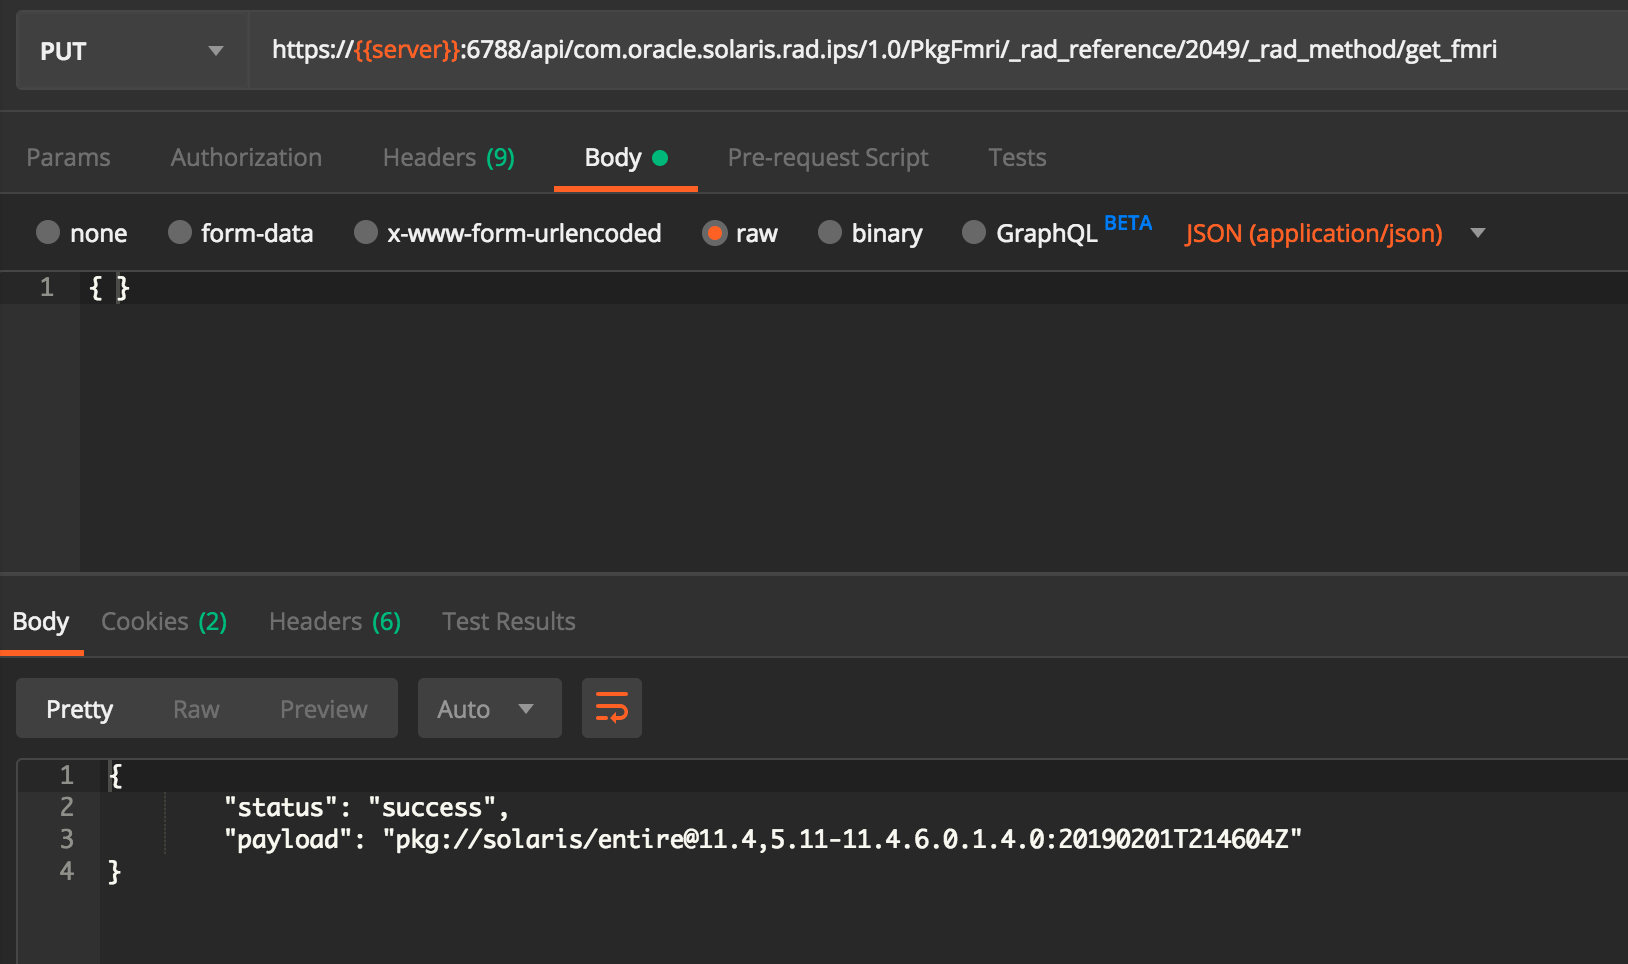
Task: Open the Pre-request Script tab
Action: [827, 157]
